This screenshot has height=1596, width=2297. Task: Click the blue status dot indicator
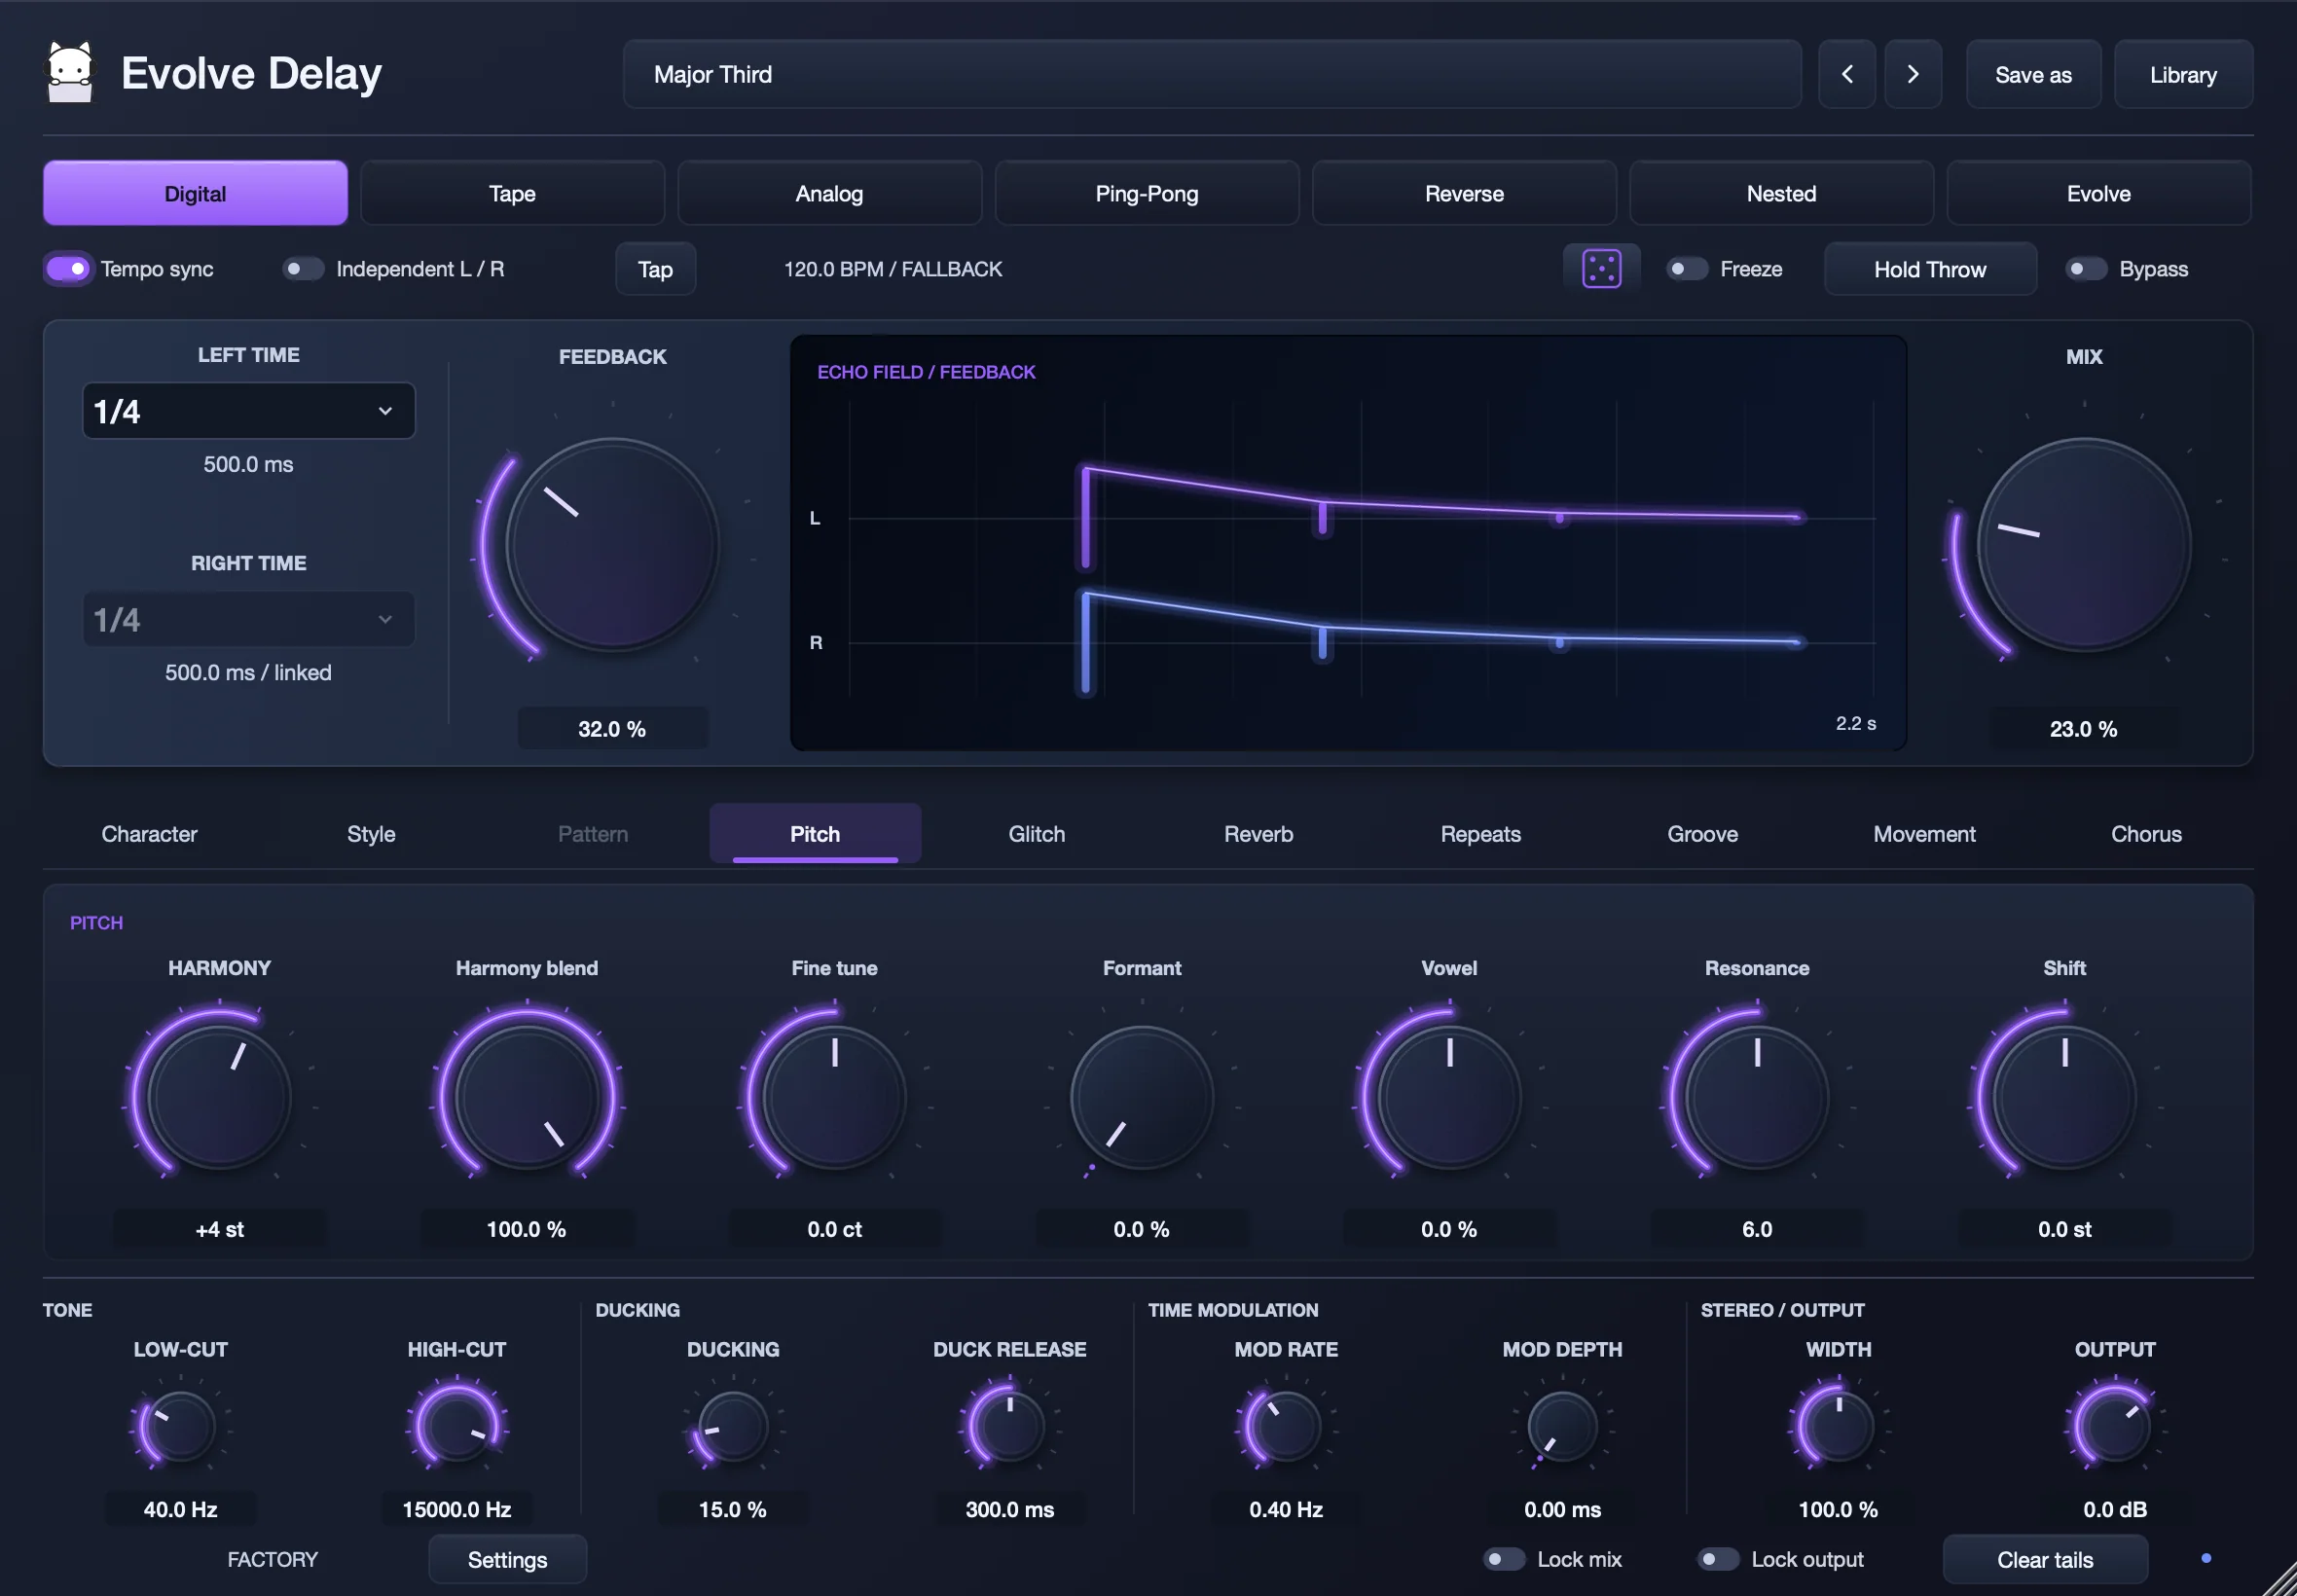[x=2205, y=1558]
